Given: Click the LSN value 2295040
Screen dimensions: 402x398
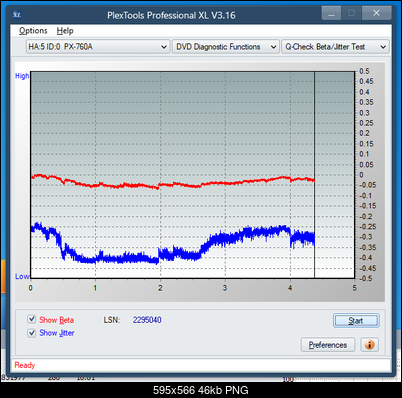Looking at the screenshot, I should pyautogui.click(x=147, y=320).
